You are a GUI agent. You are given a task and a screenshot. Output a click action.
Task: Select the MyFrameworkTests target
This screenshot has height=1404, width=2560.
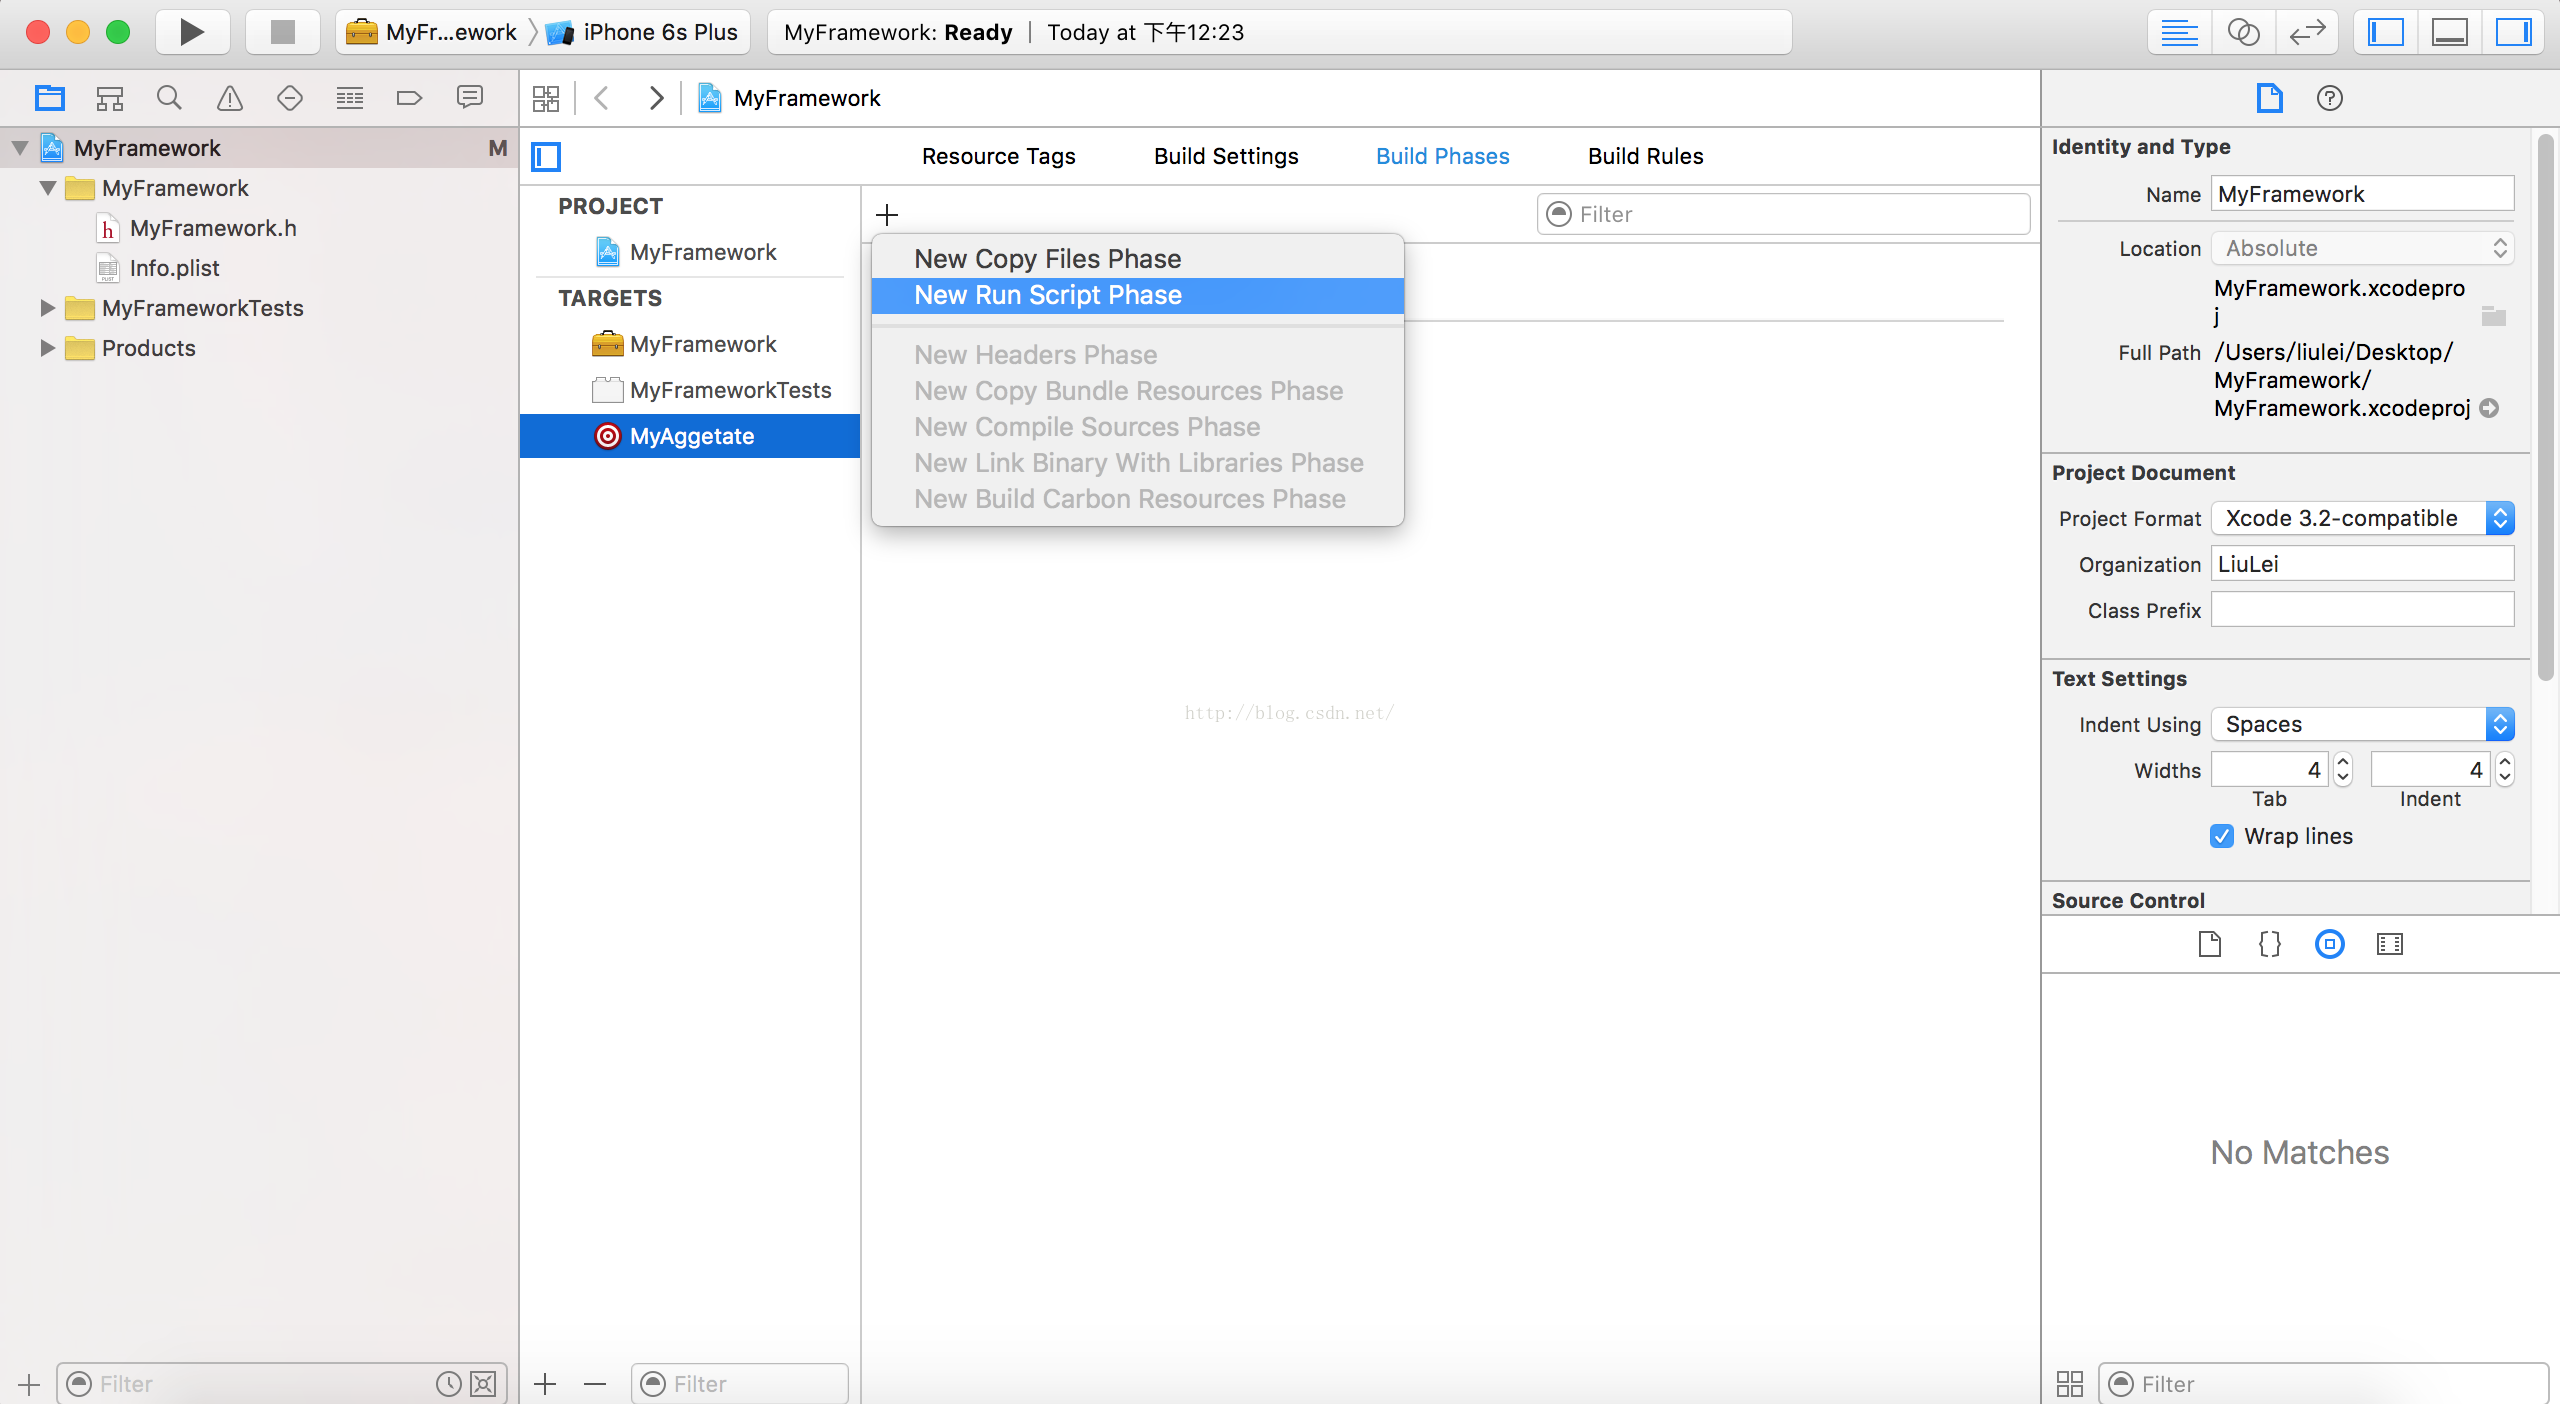tap(690, 390)
